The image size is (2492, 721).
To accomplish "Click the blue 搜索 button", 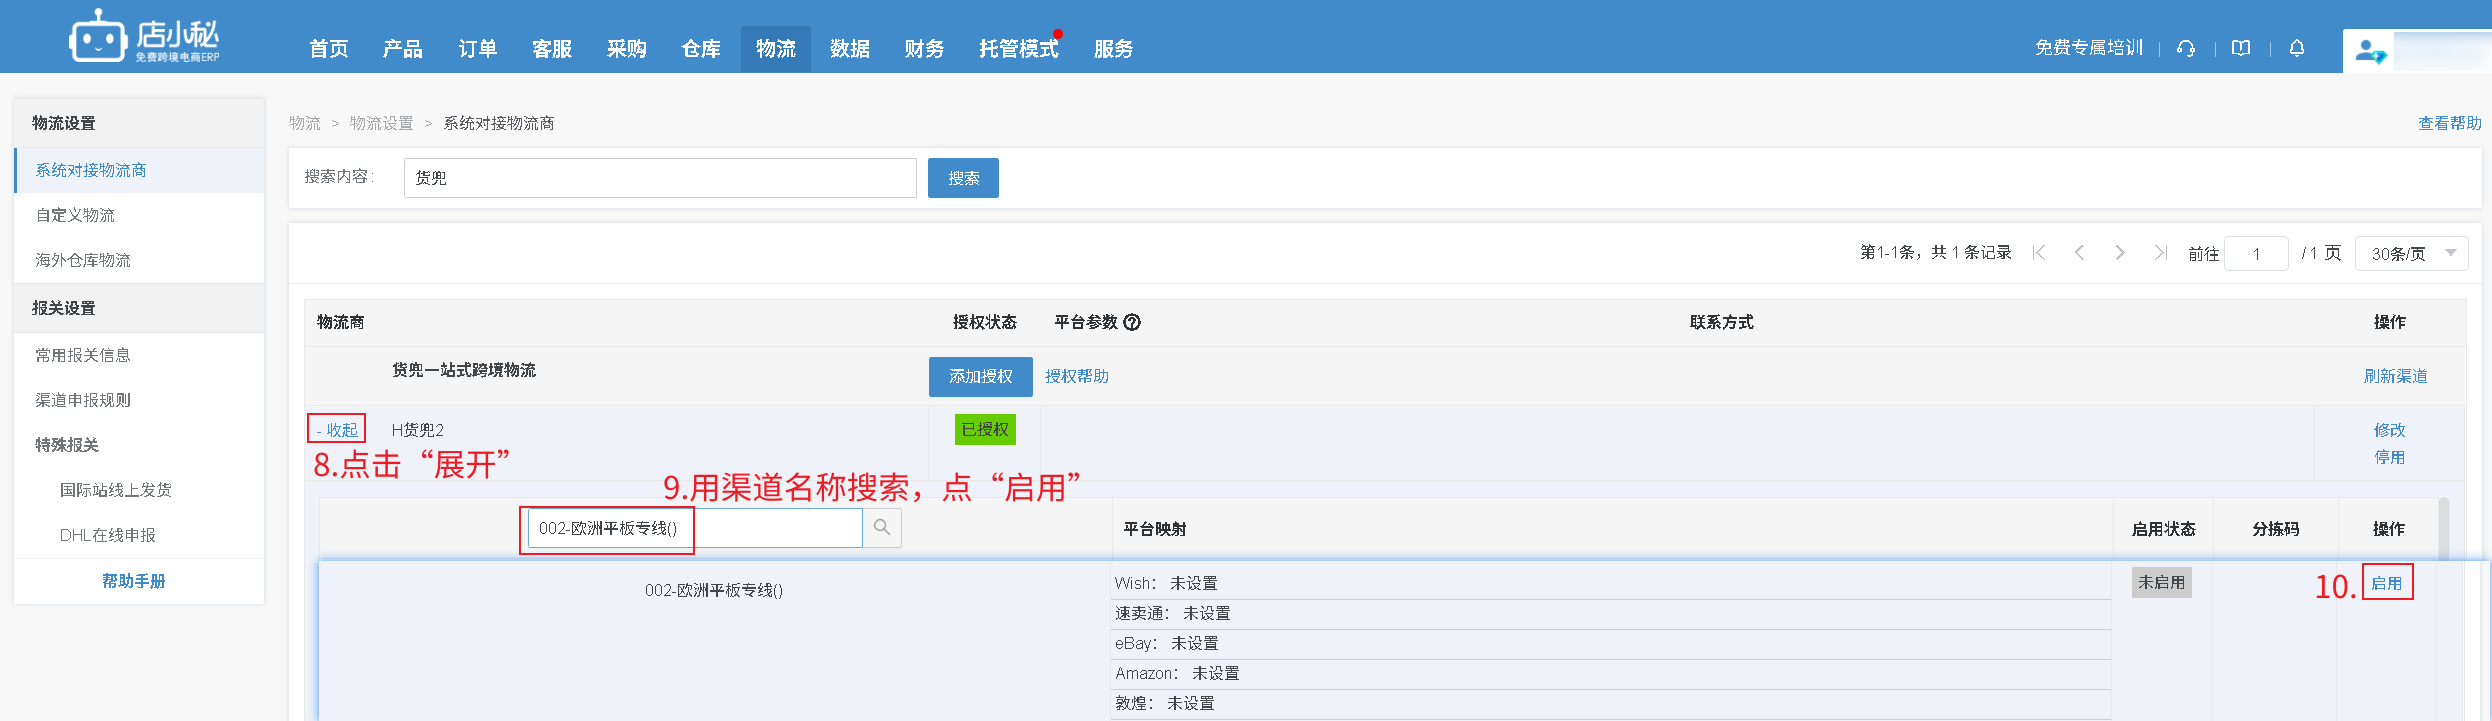I will tap(963, 178).
